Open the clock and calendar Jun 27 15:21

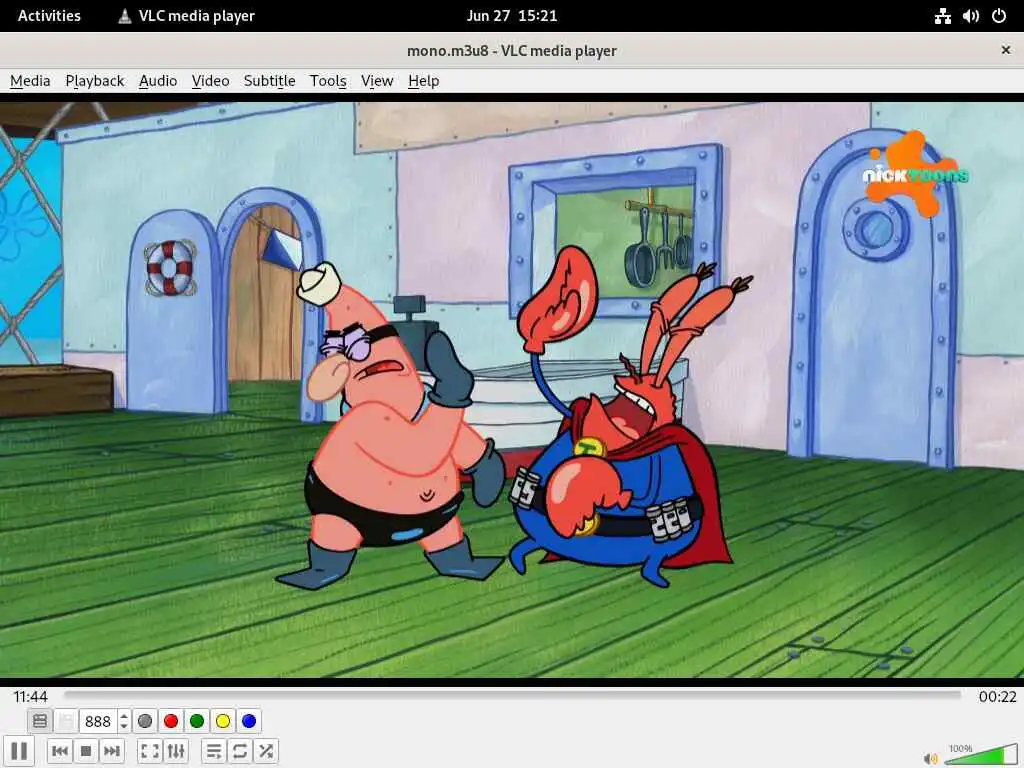point(512,16)
